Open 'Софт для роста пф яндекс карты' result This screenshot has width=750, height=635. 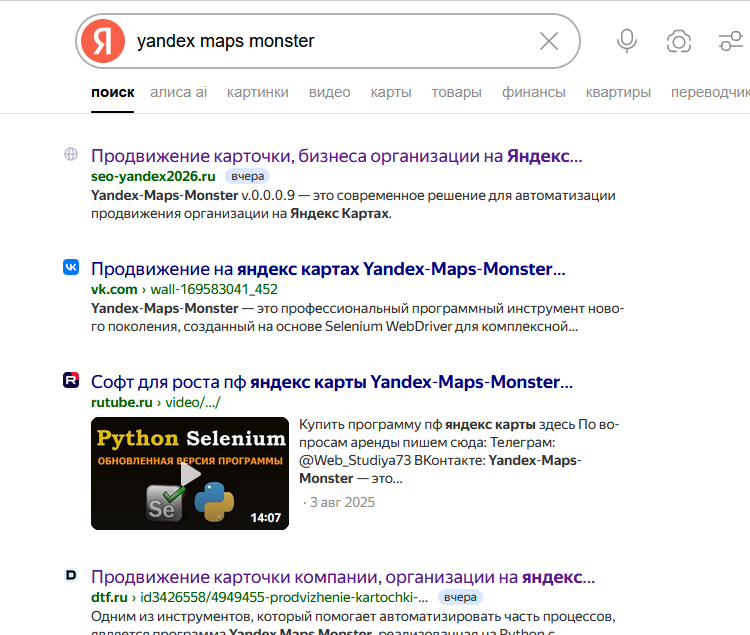tap(332, 382)
